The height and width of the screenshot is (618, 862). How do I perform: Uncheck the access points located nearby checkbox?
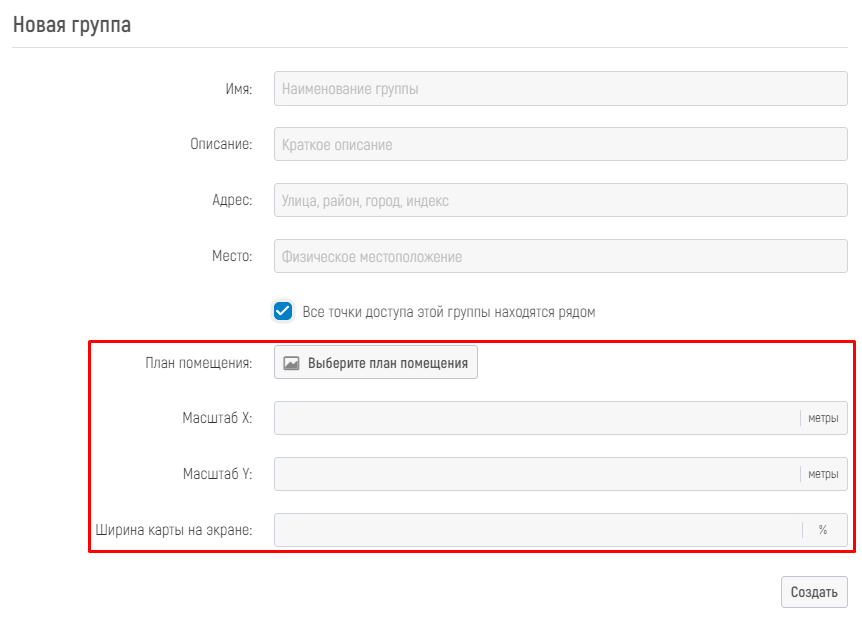tap(283, 311)
